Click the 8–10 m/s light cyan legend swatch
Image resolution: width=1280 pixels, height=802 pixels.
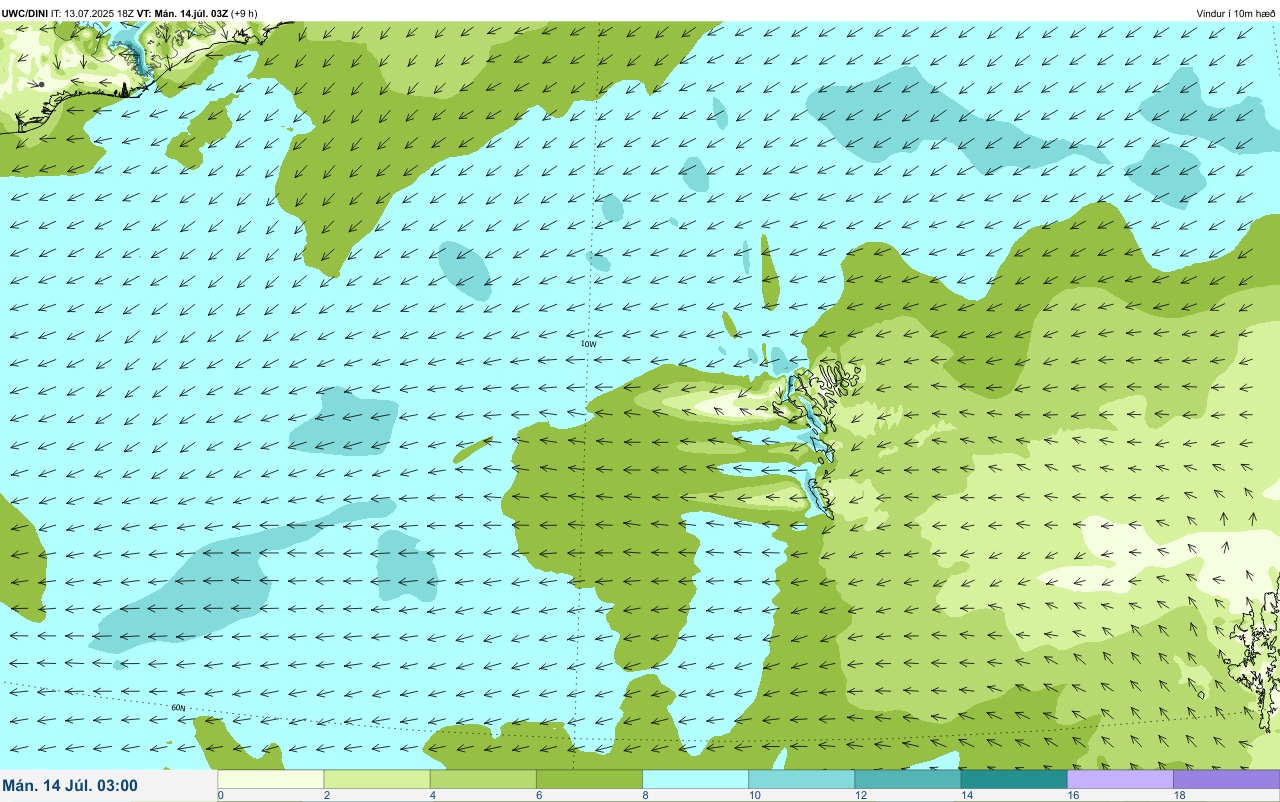tap(695, 779)
